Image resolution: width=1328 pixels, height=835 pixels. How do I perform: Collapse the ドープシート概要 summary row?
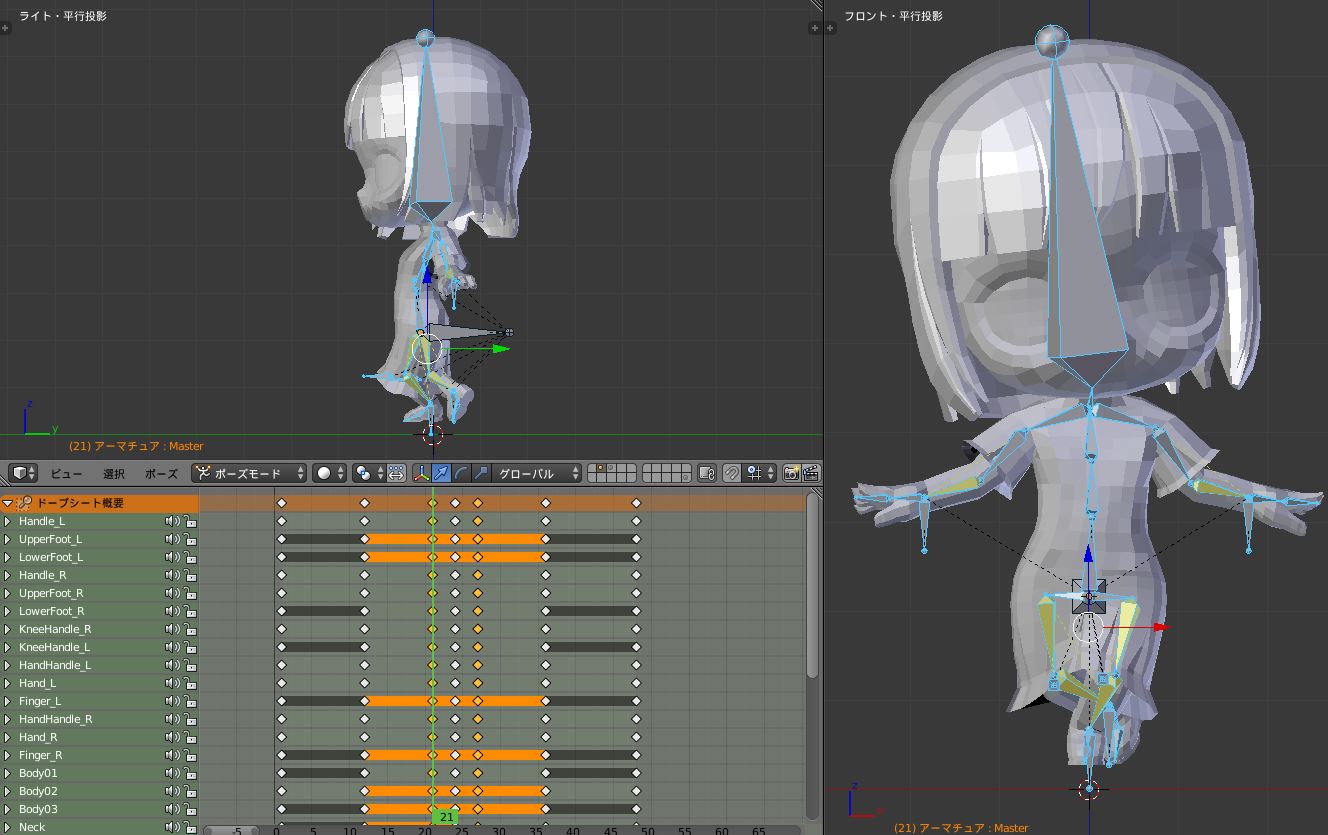8,503
